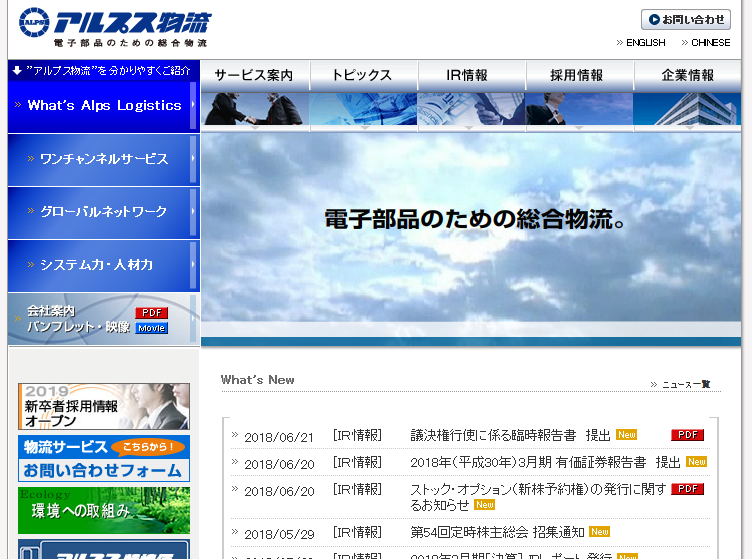This screenshot has width=752, height=559.
Task: Open the Ecology 環境への取組み banner
Action: point(104,511)
